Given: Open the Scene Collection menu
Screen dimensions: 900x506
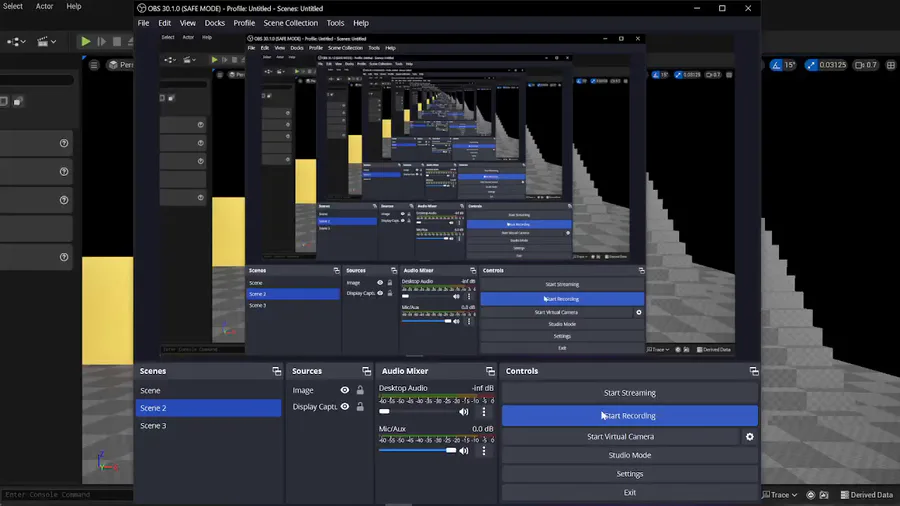Looking at the screenshot, I should [x=290, y=23].
